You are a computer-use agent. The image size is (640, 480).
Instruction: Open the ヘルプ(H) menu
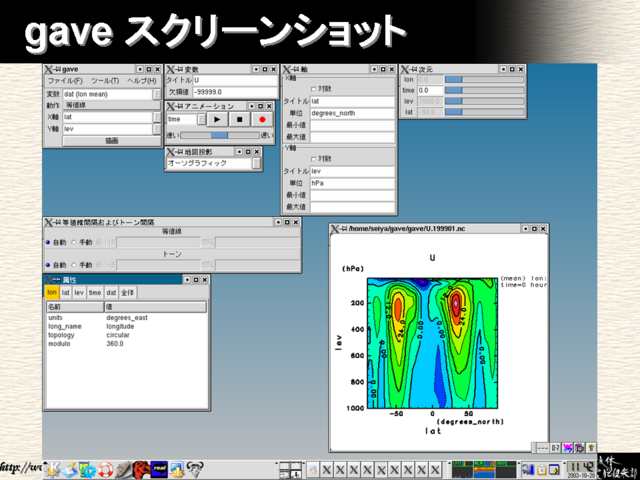(x=142, y=81)
